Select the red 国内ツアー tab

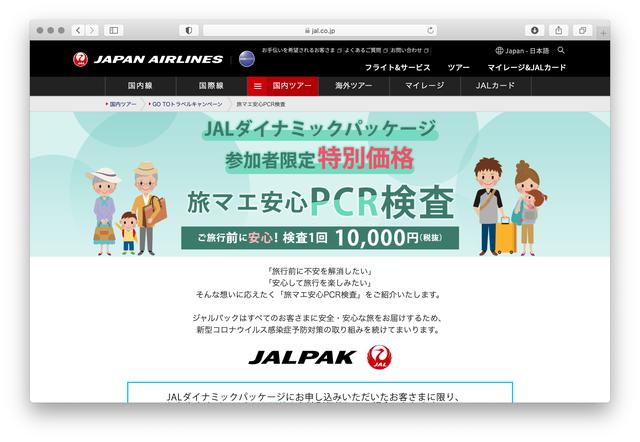pyautogui.click(x=292, y=86)
